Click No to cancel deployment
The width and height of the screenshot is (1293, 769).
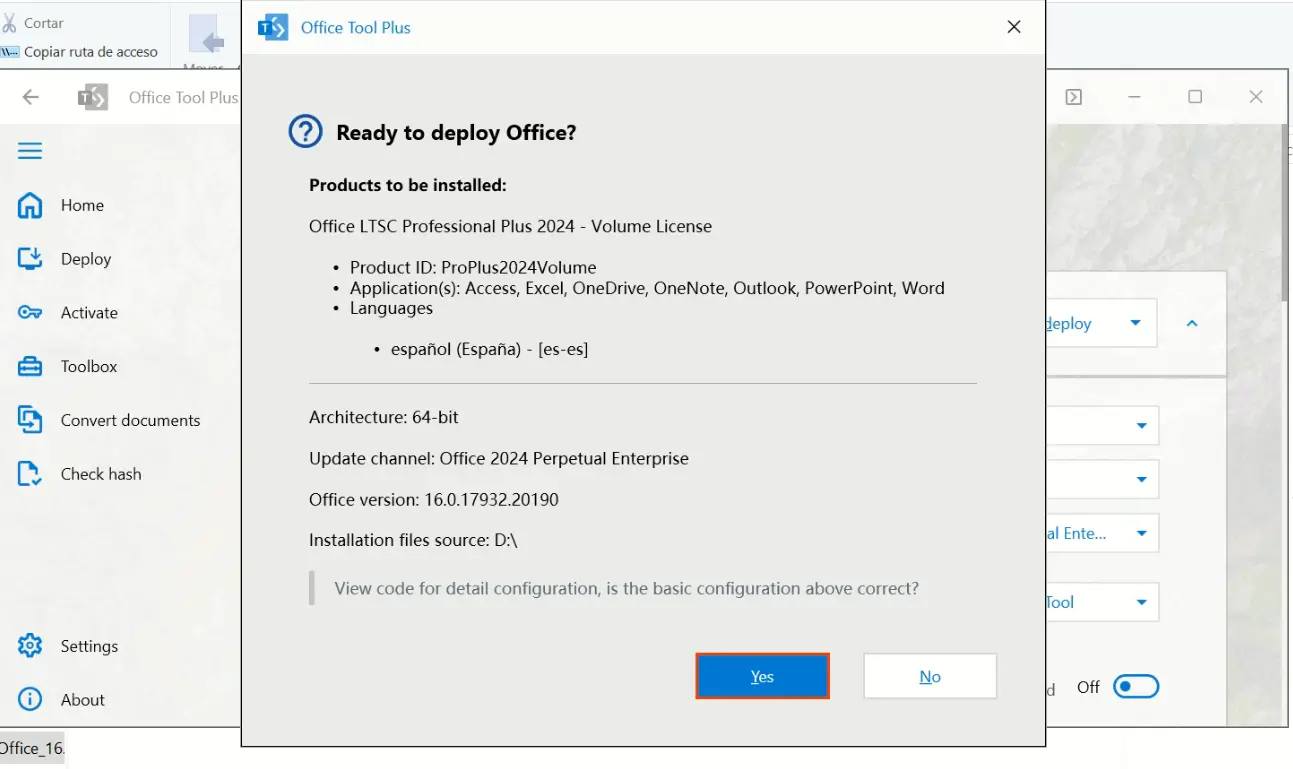tap(930, 676)
